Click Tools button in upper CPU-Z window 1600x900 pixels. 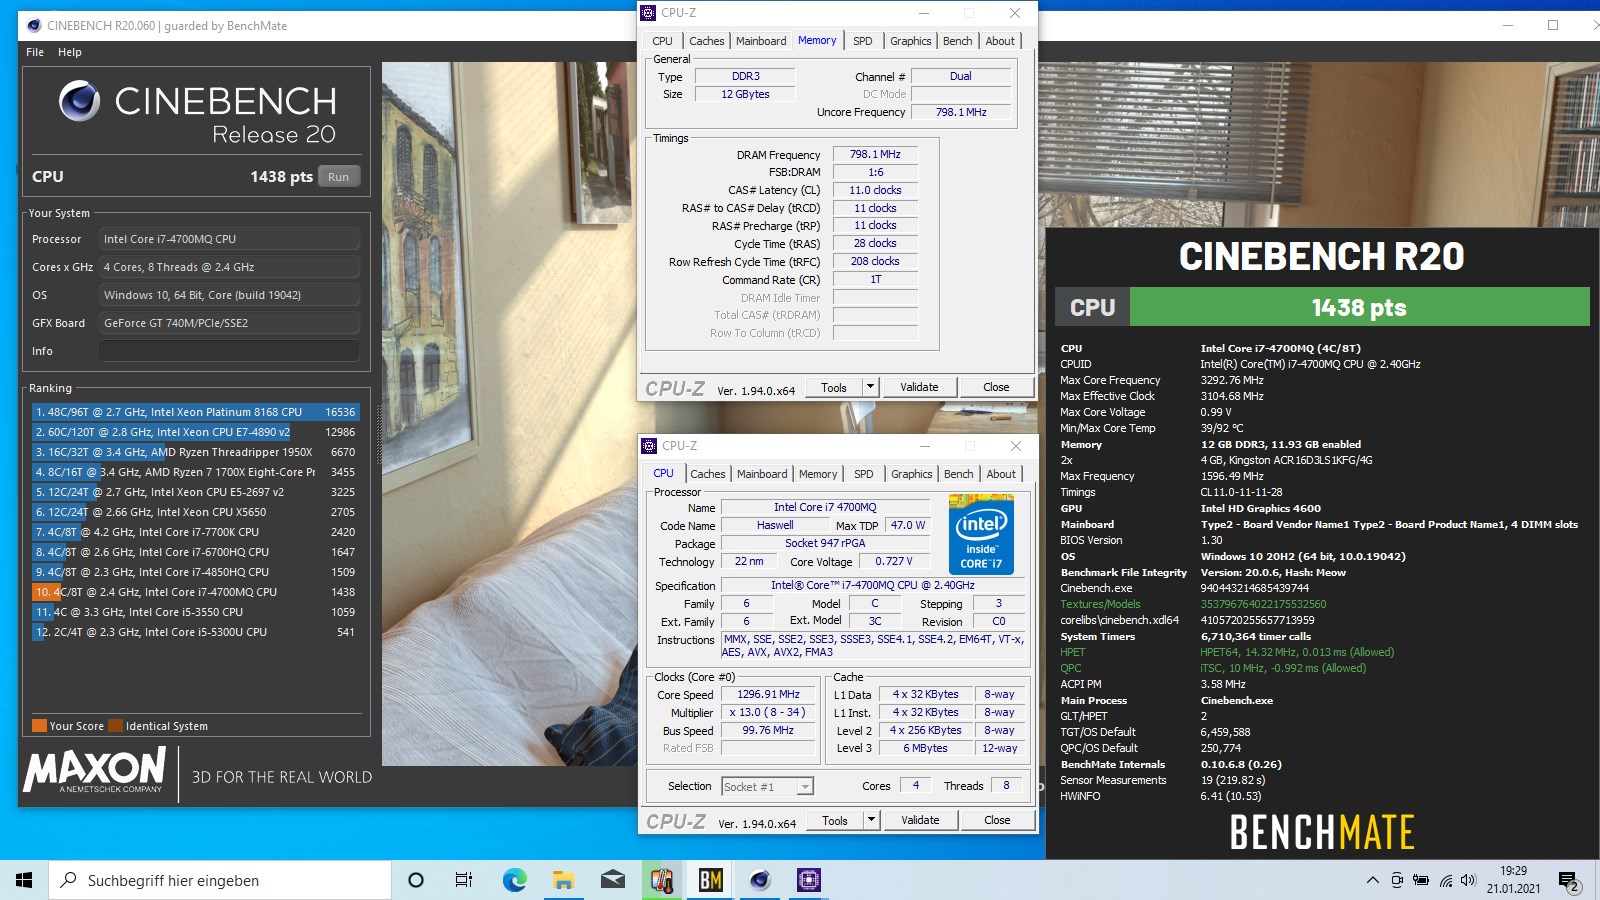coord(834,387)
